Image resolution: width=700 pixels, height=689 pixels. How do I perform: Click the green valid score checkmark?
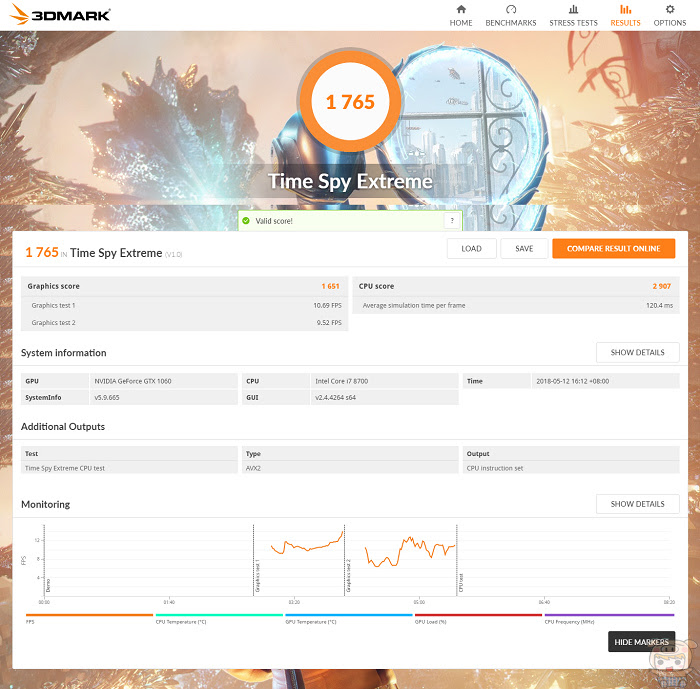(x=246, y=221)
